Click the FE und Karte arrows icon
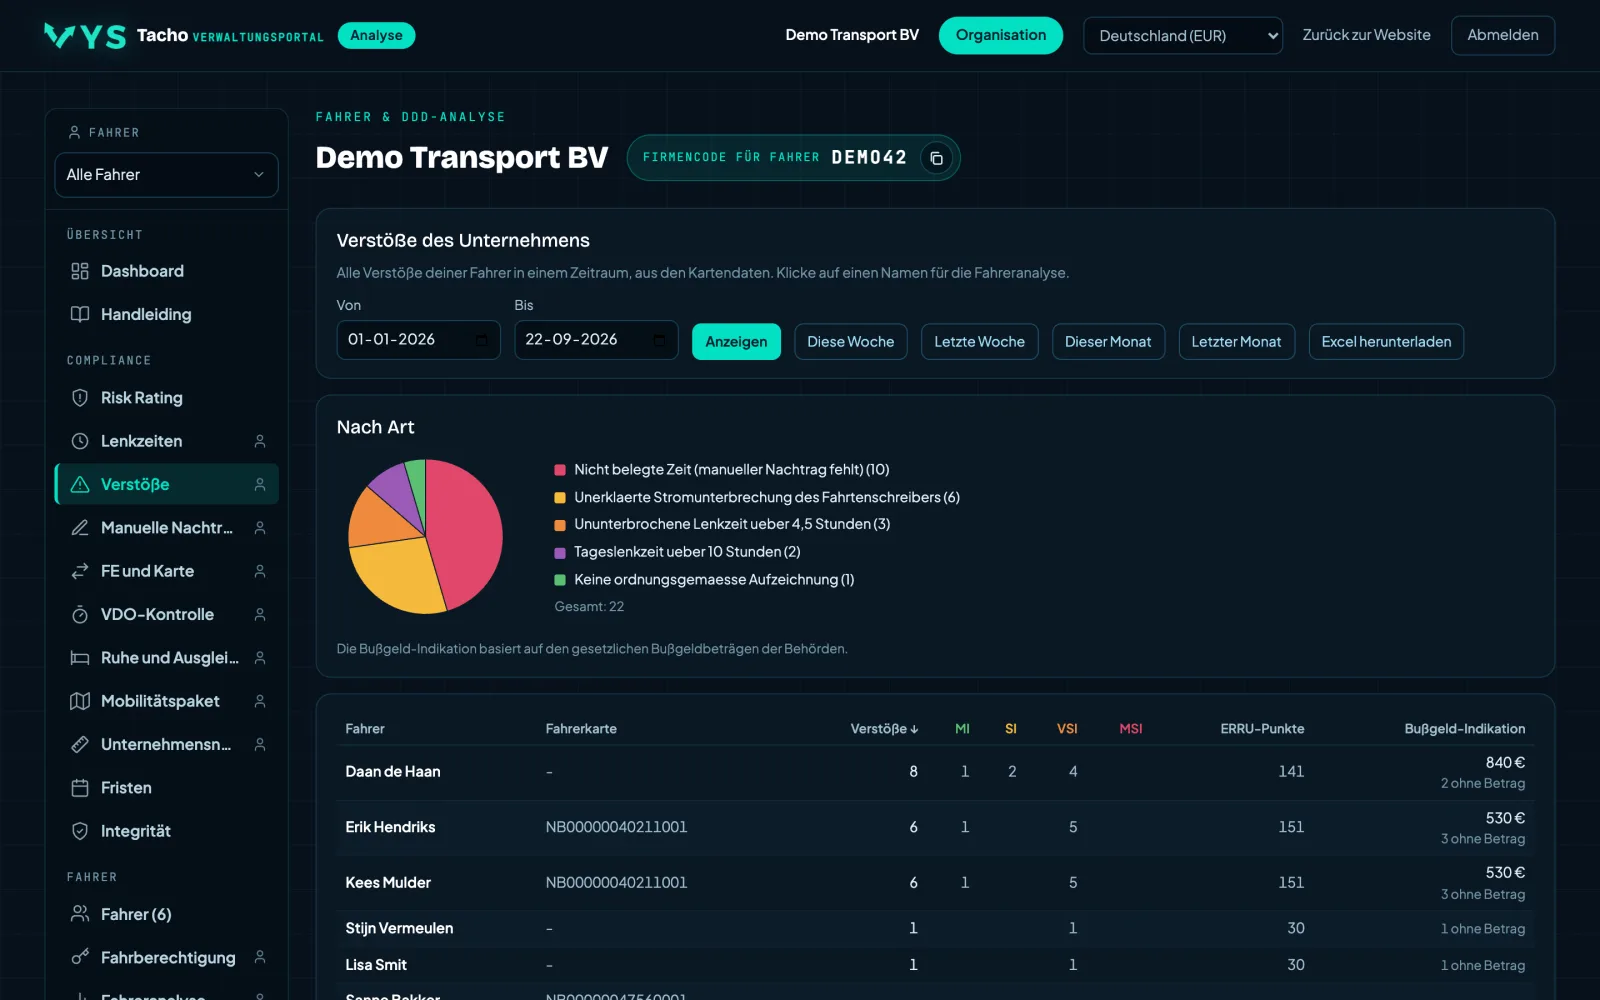This screenshot has width=1600, height=1000. [80, 571]
